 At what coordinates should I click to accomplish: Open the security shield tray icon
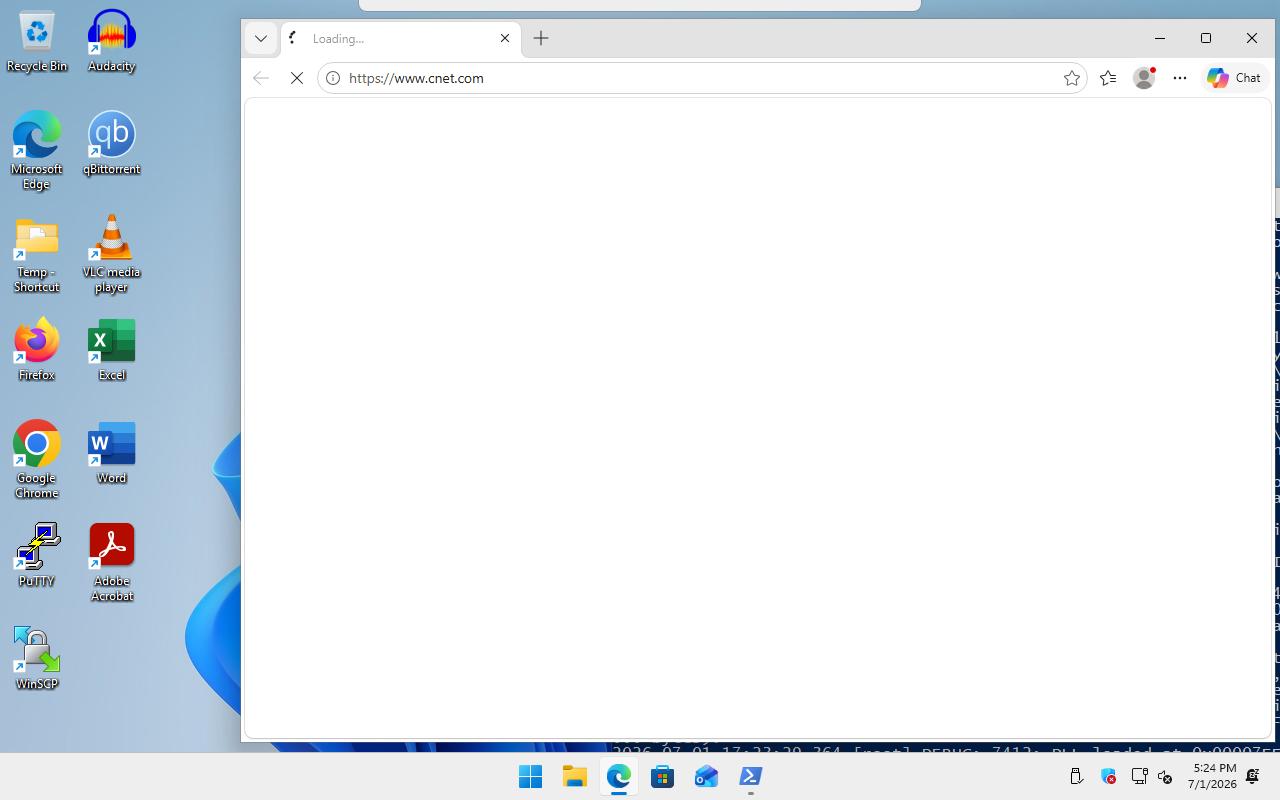[1108, 776]
